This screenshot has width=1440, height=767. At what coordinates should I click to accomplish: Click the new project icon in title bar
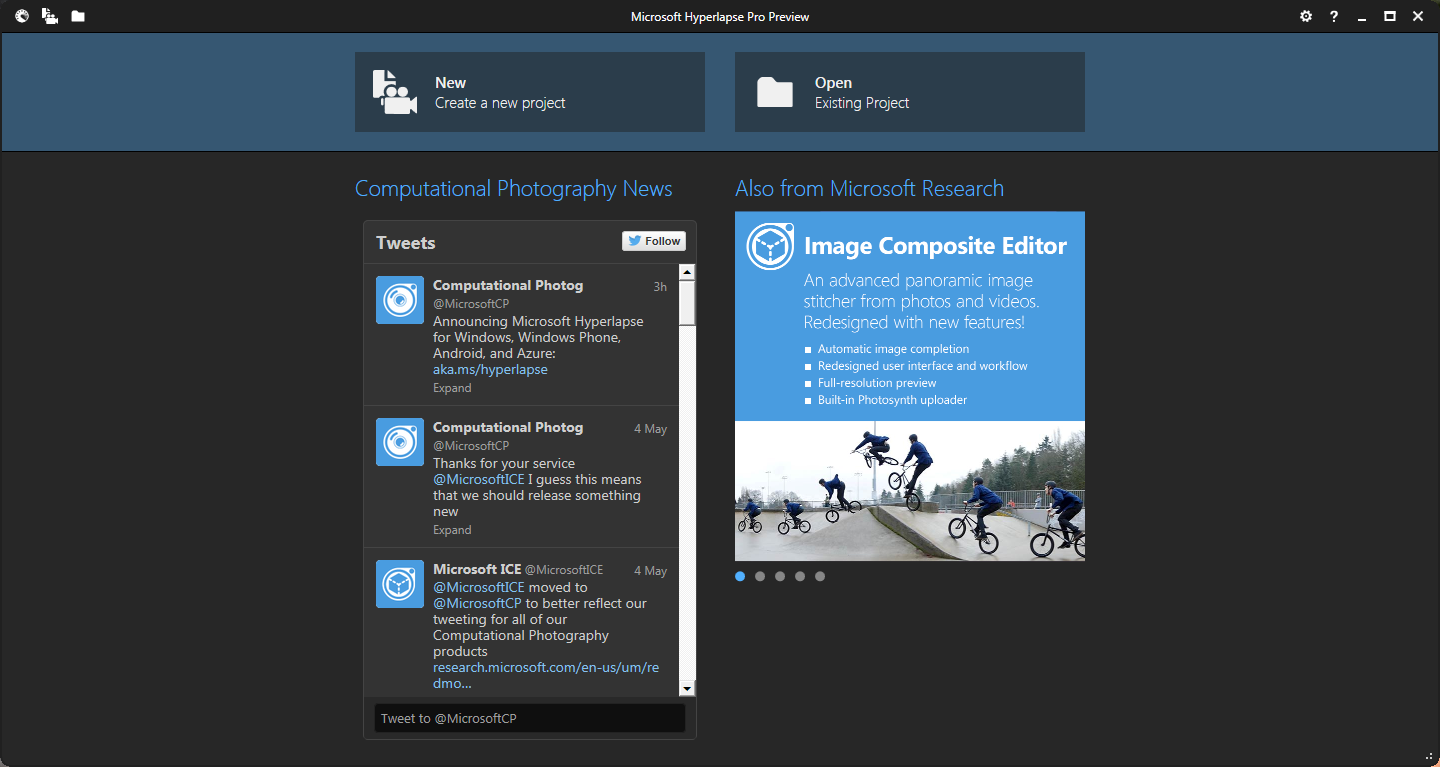tap(49, 16)
